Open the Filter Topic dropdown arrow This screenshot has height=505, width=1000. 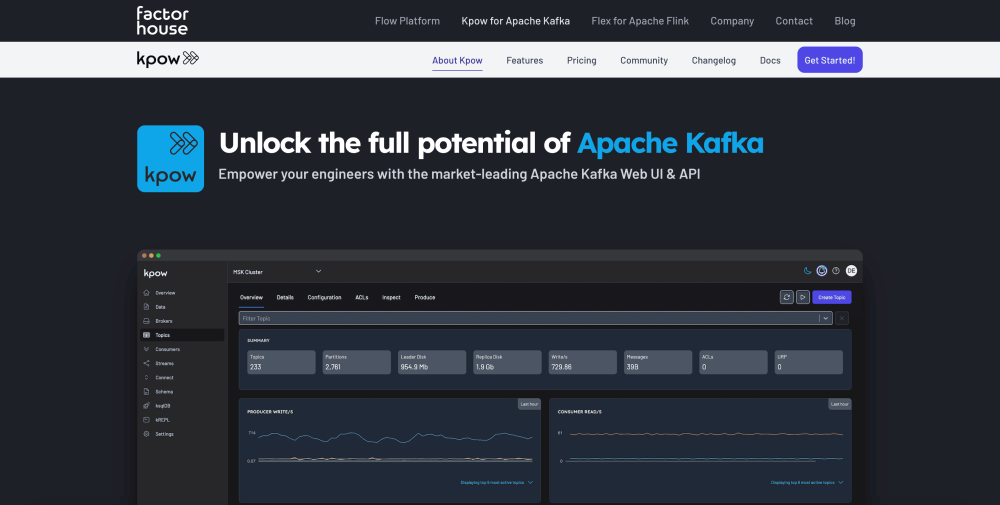pyautogui.click(x=825, y=318)
